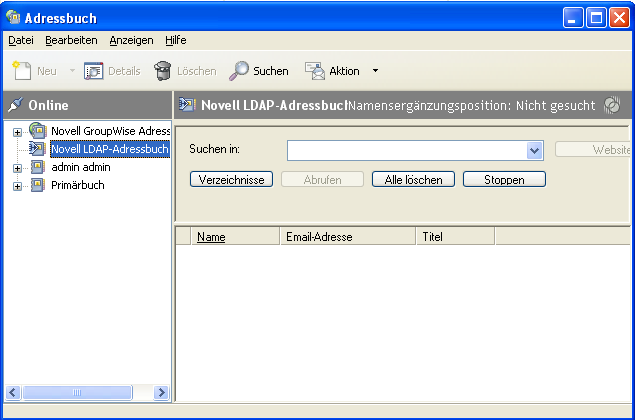Click the Namensergänzungsposition: Nicht gesucht text
Screen dimensions: 635x420
click(x=472, y=106)
